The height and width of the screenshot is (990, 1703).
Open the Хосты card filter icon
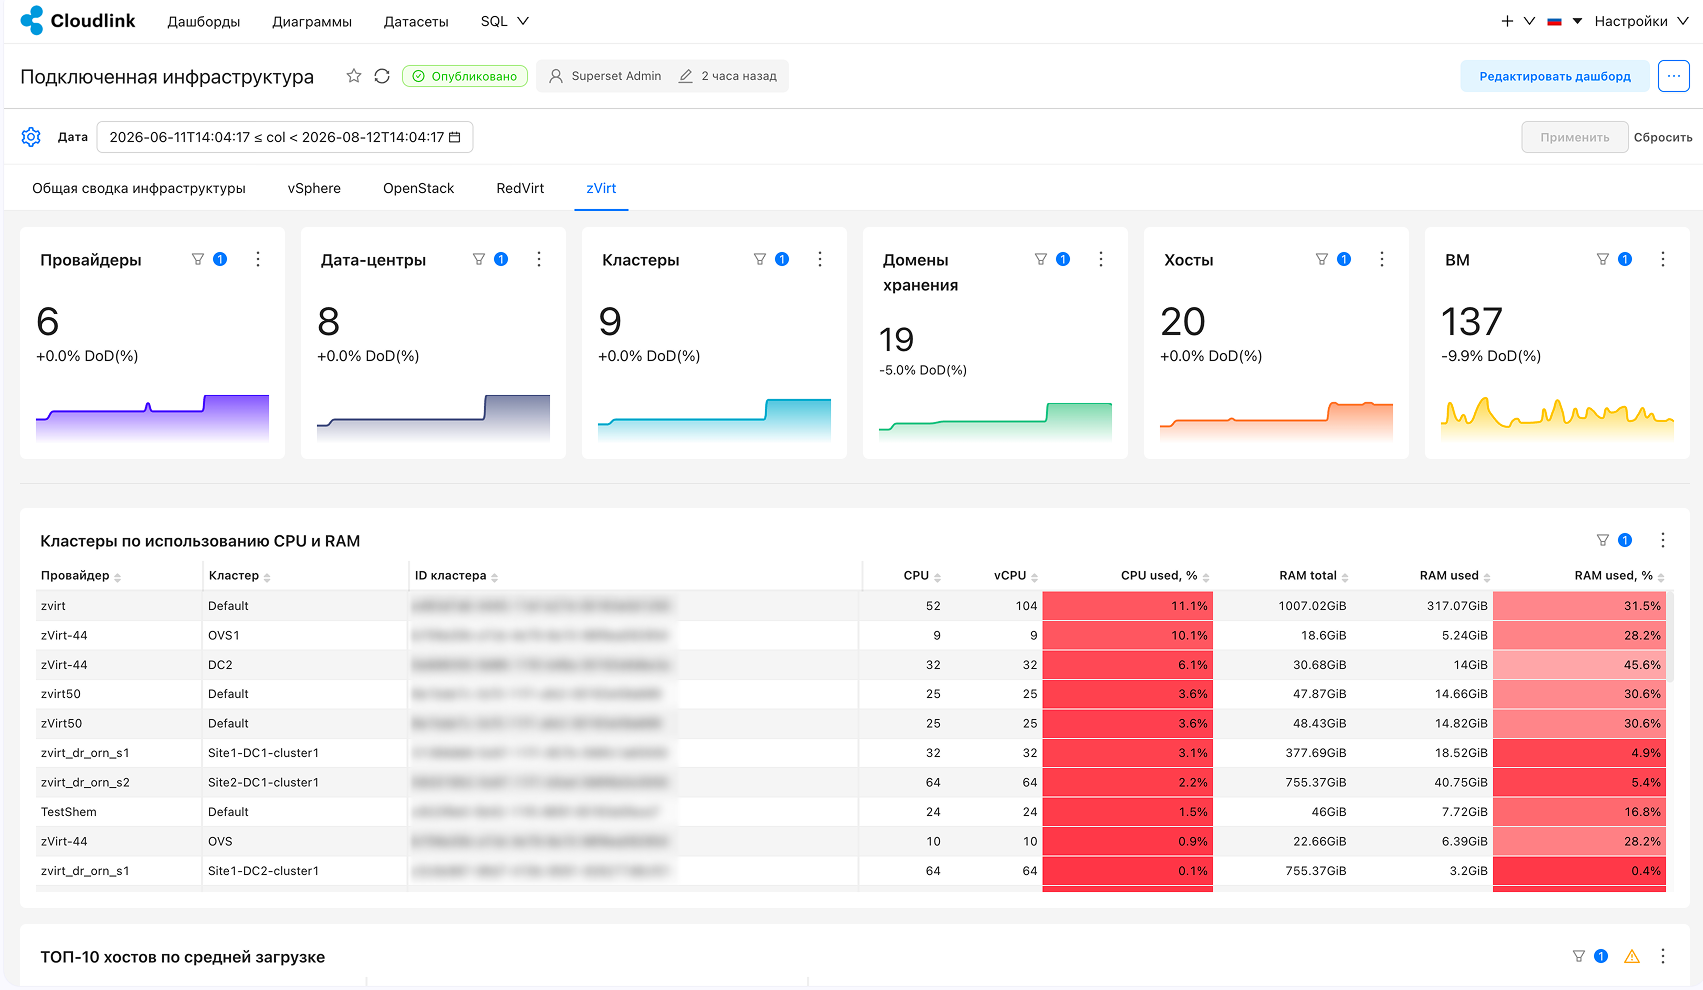point(1322,259)
